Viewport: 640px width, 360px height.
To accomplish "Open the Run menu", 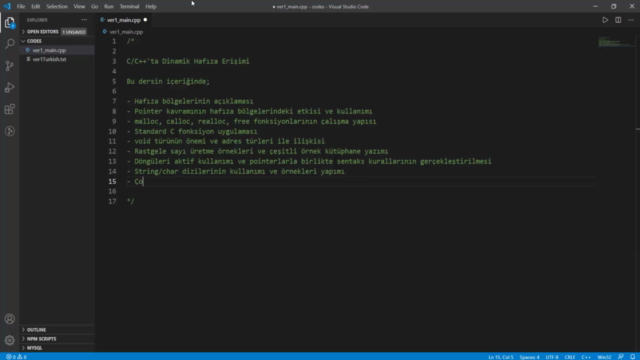I will click(x=109, y=7).
